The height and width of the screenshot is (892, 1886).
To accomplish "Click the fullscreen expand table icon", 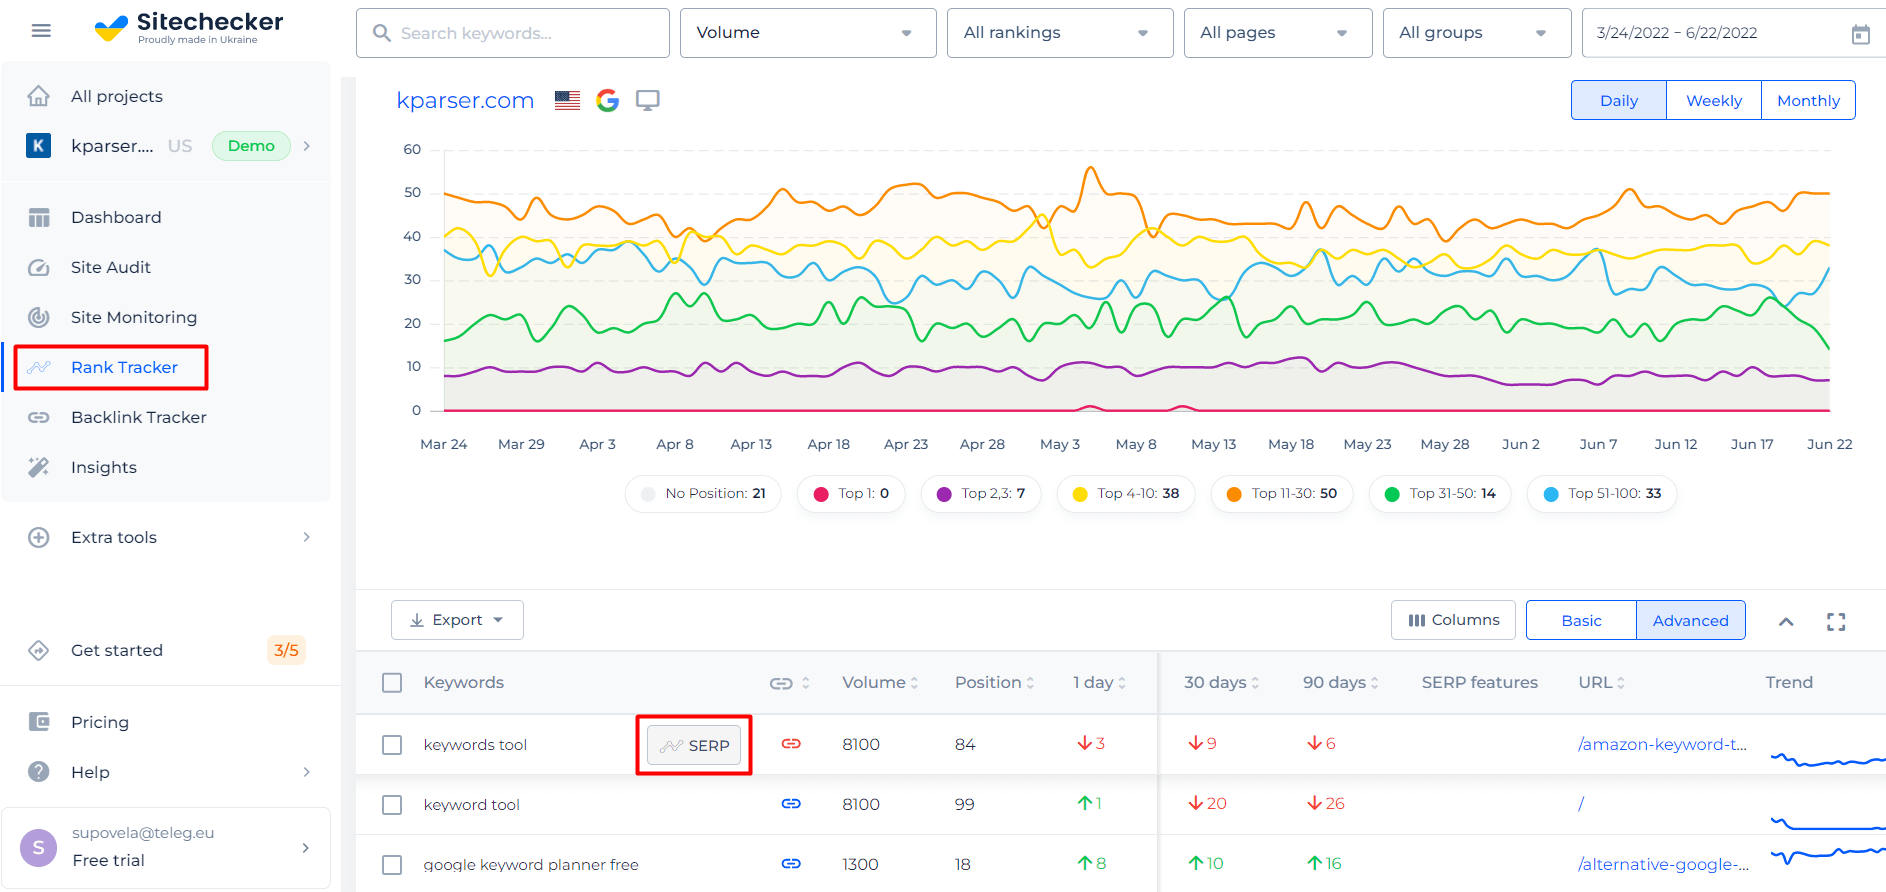I will click(1836, 622).
